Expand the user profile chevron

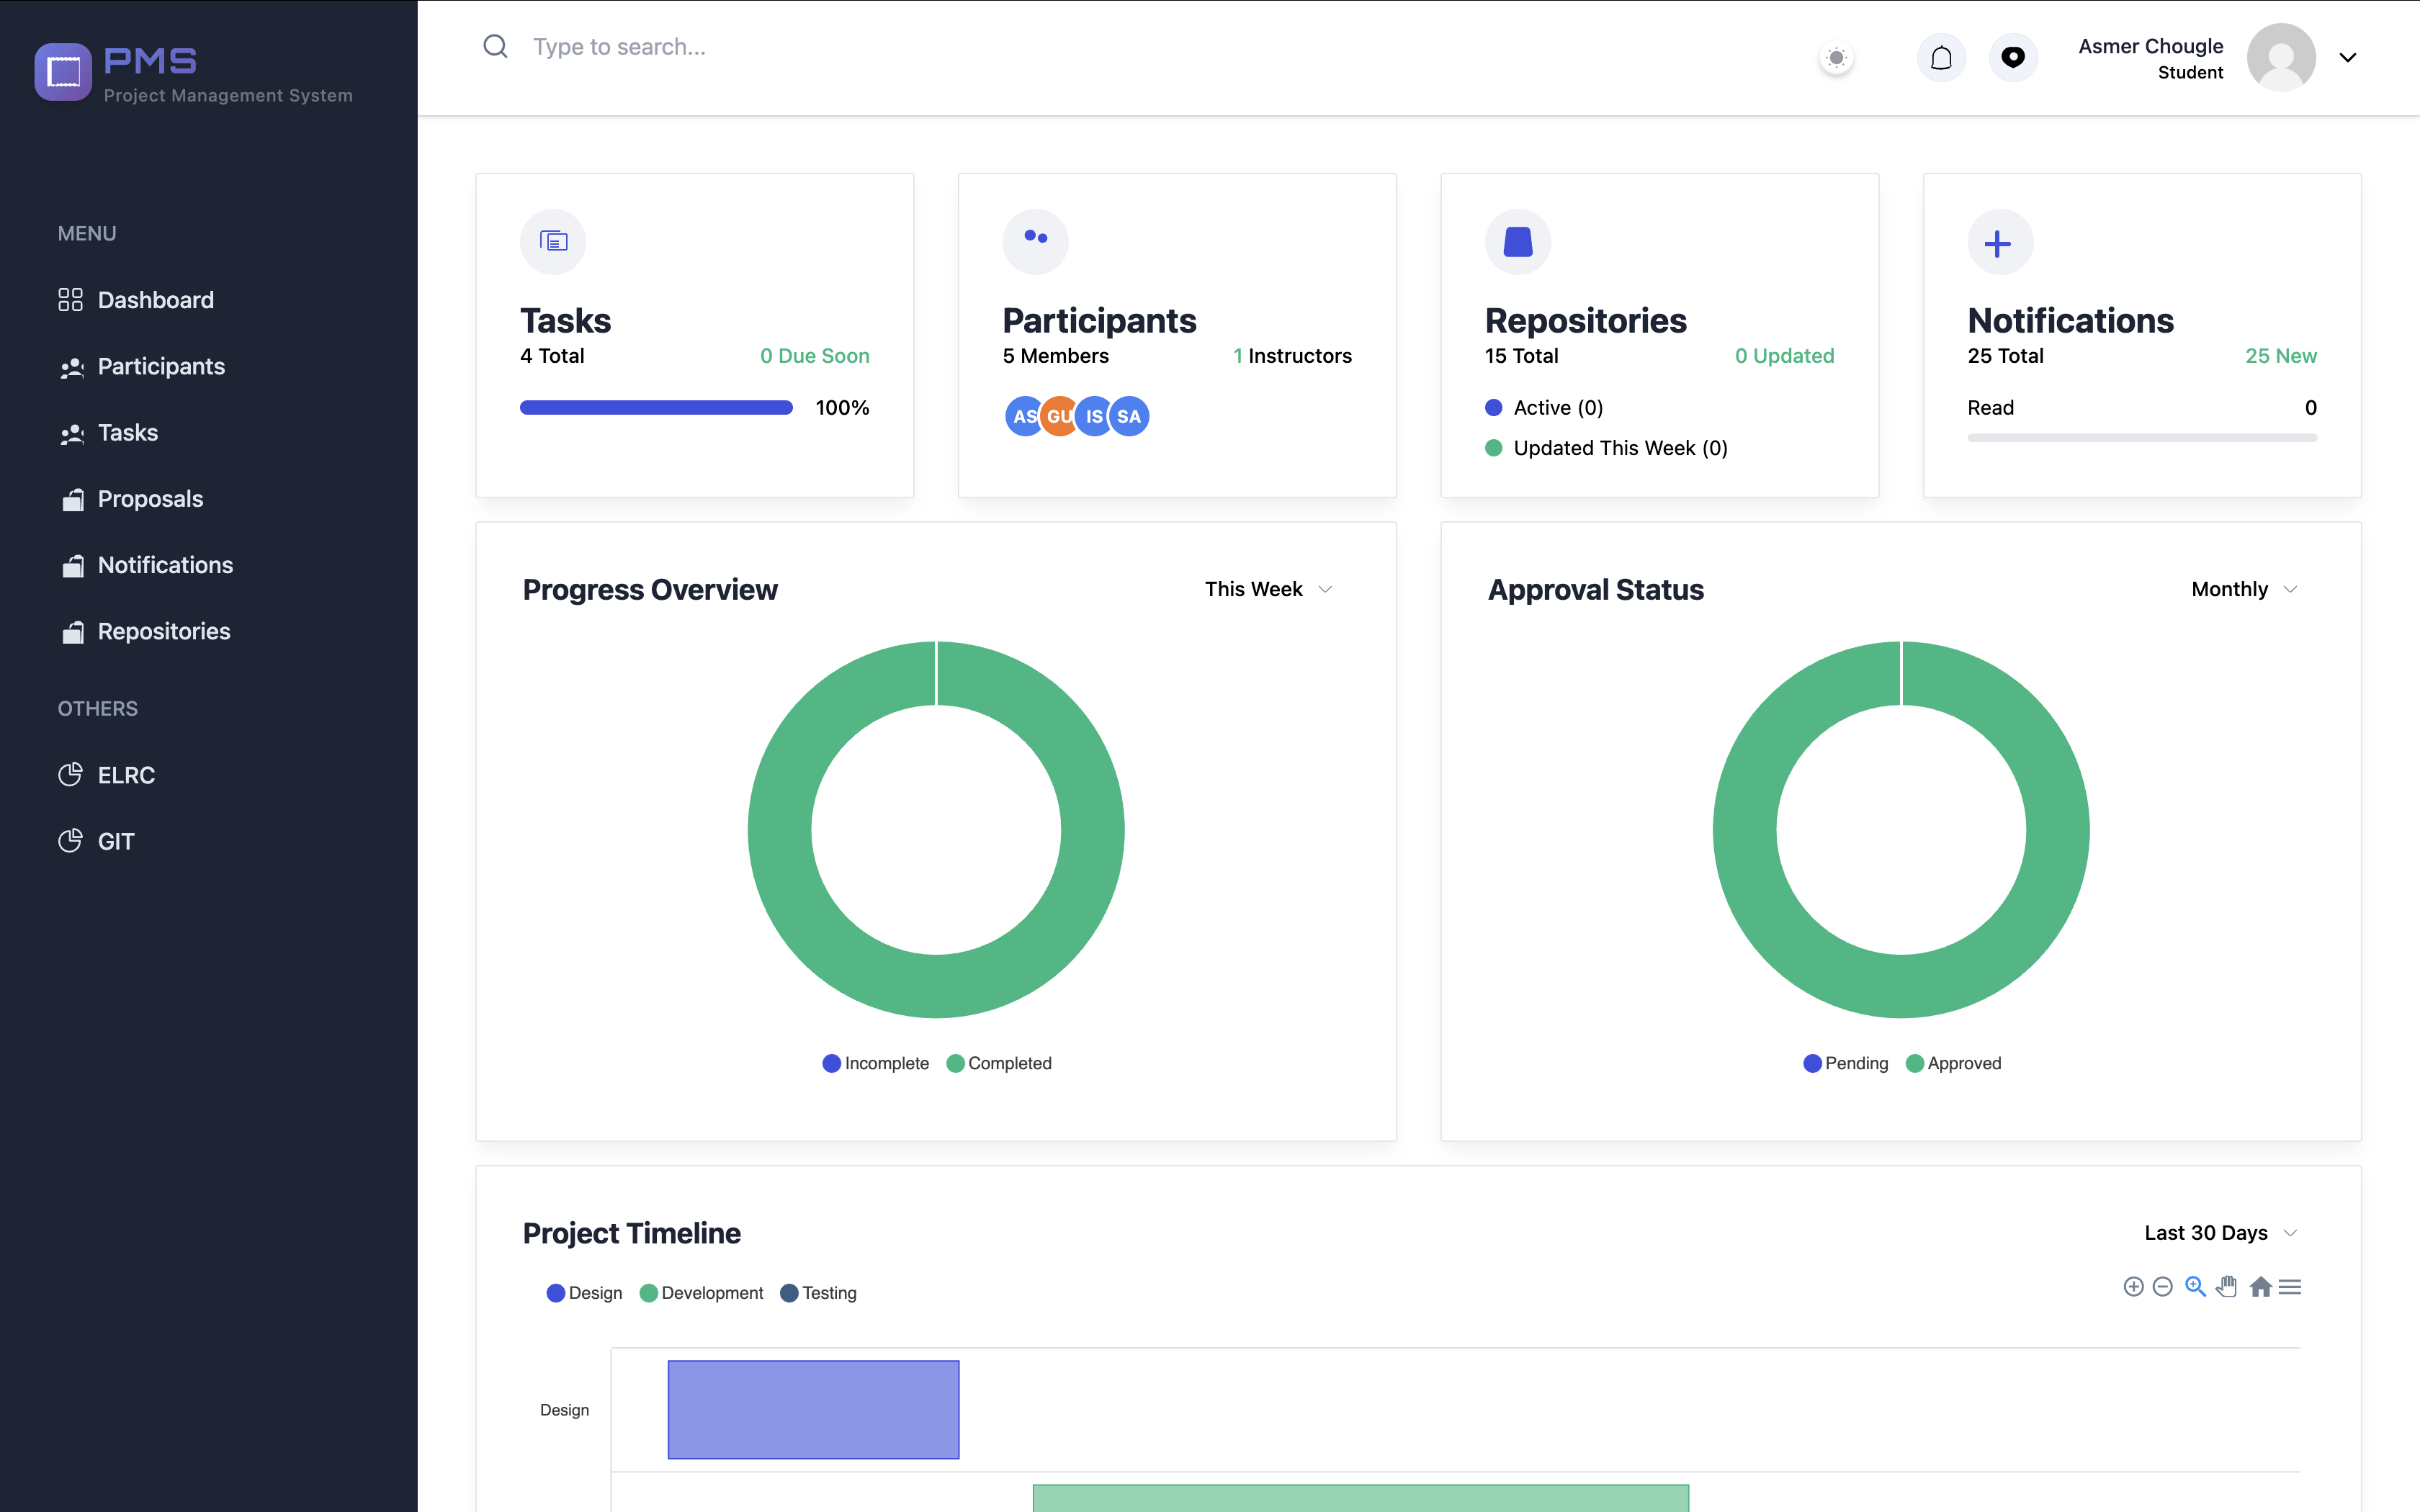[x=2348, y=58]
